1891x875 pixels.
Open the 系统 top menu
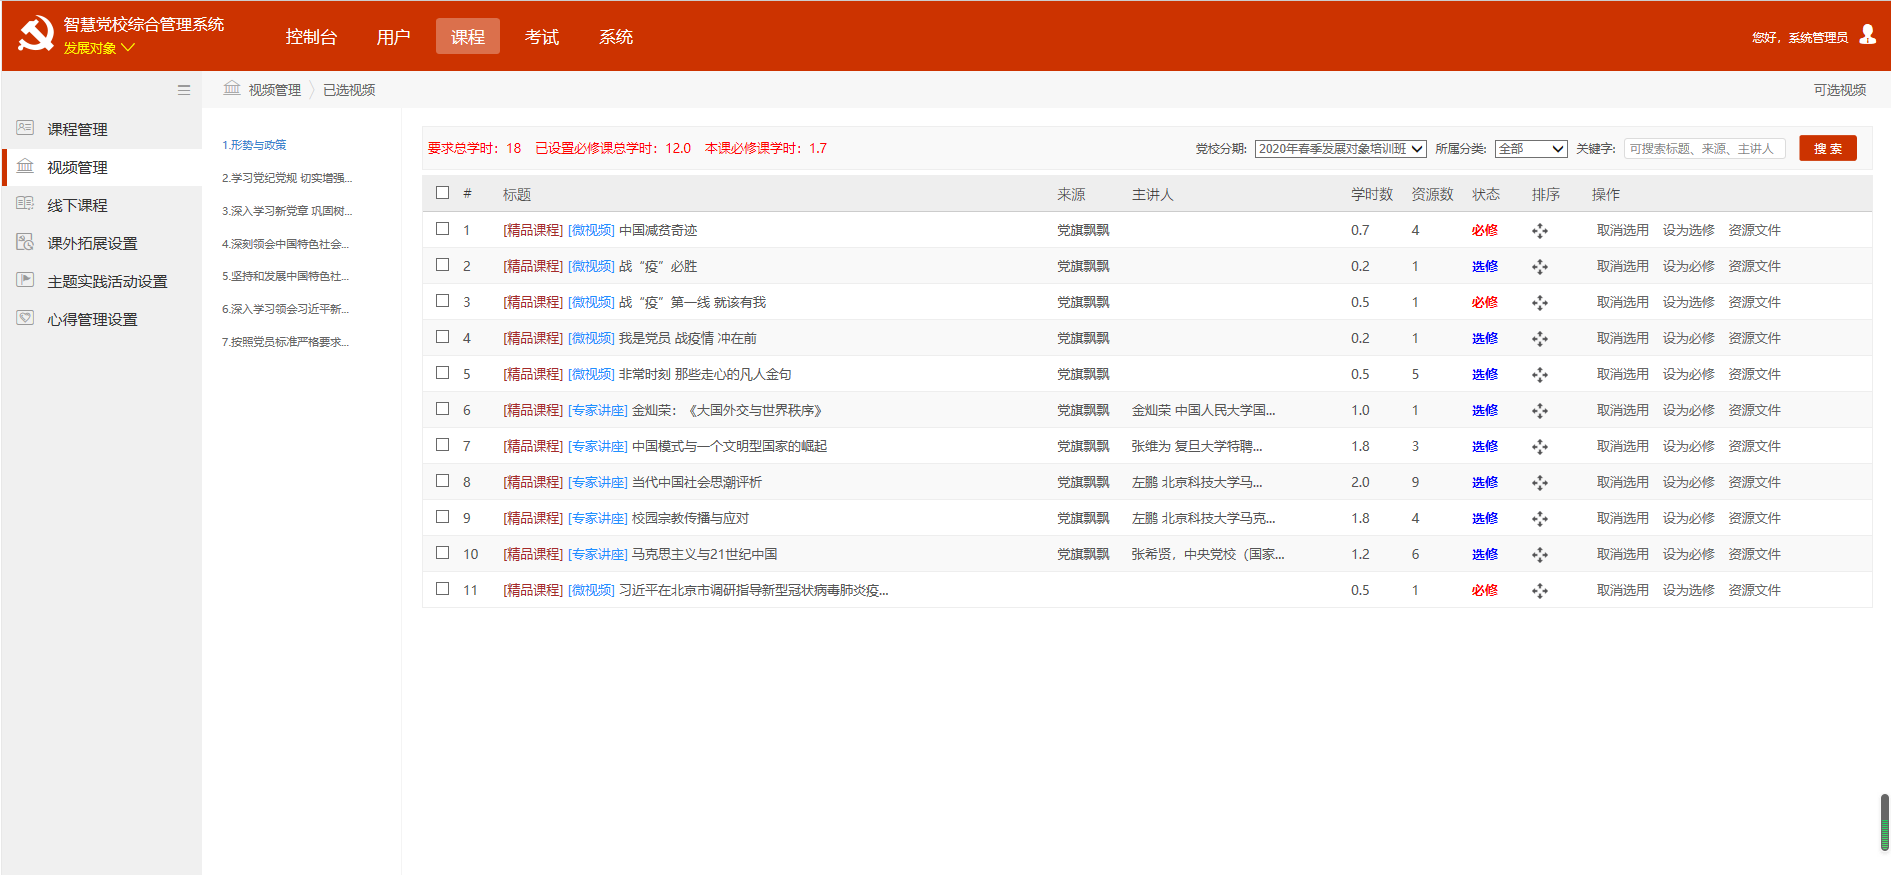click(x=616, y=37)
